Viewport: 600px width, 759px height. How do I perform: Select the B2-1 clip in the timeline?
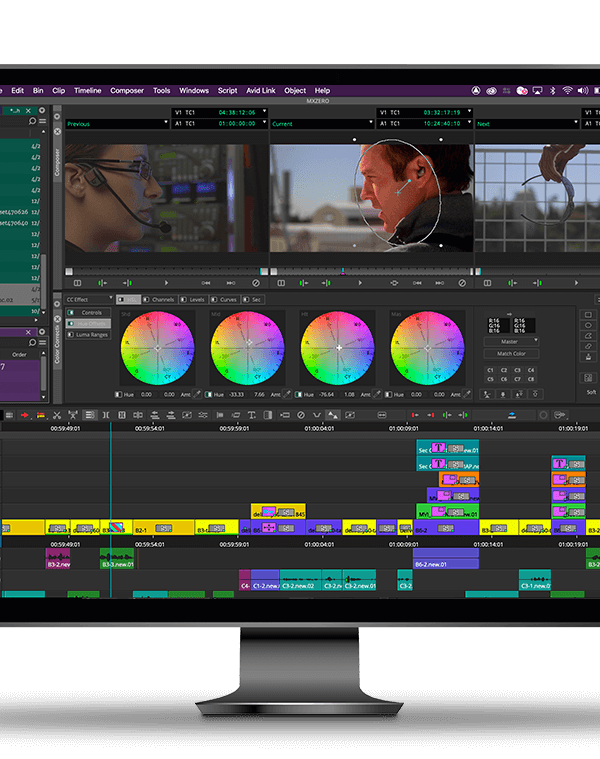(x=163, y=528)
